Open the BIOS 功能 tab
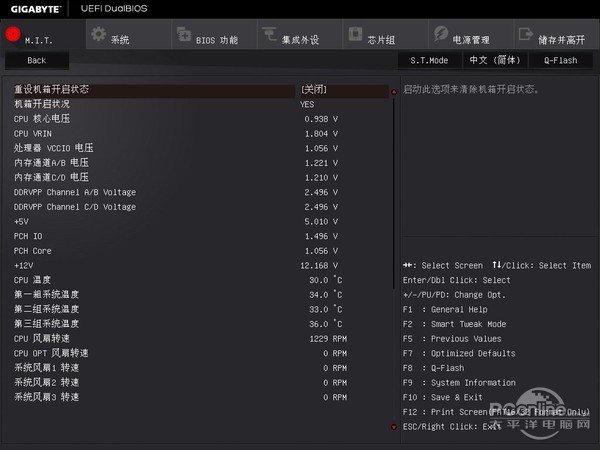600x450 pixels. tap(214, 34)
